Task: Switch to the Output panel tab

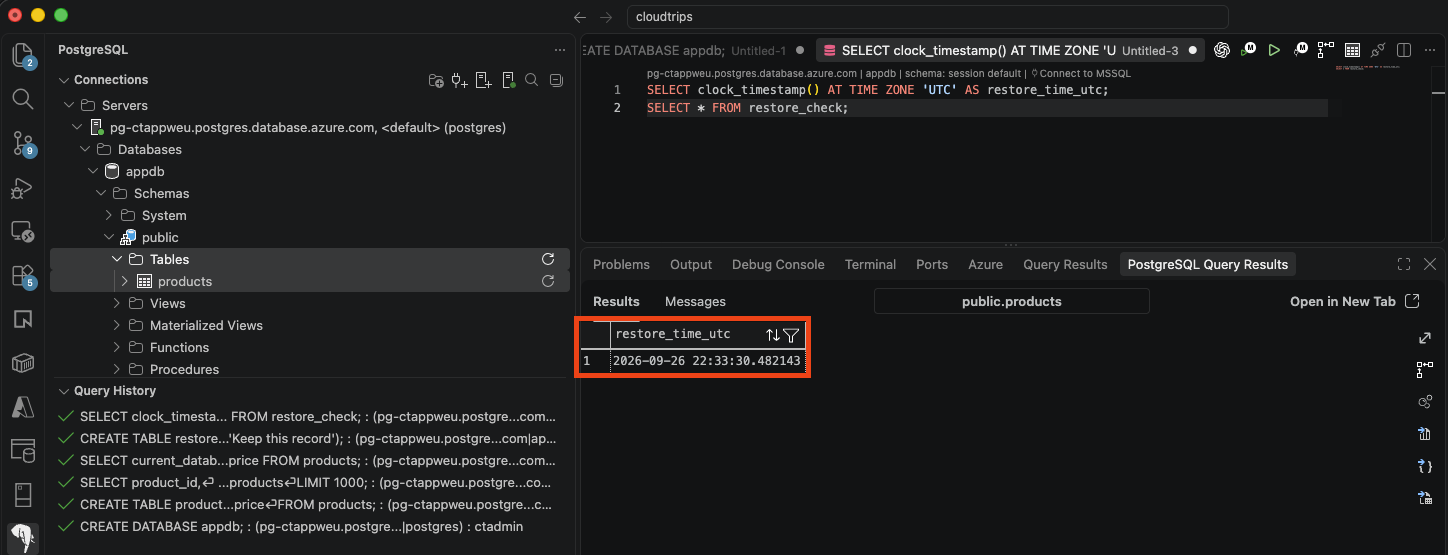Action: pos(691,264)
